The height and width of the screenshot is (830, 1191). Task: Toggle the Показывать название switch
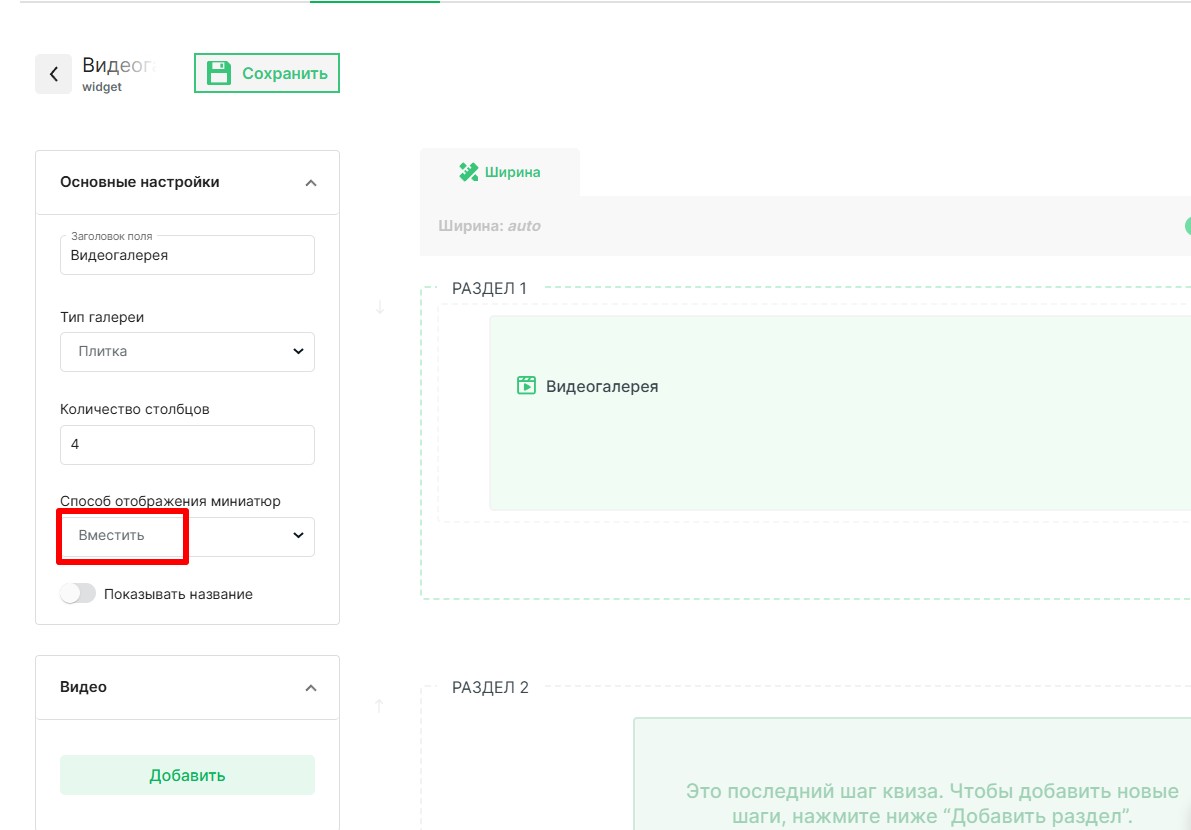78,594
